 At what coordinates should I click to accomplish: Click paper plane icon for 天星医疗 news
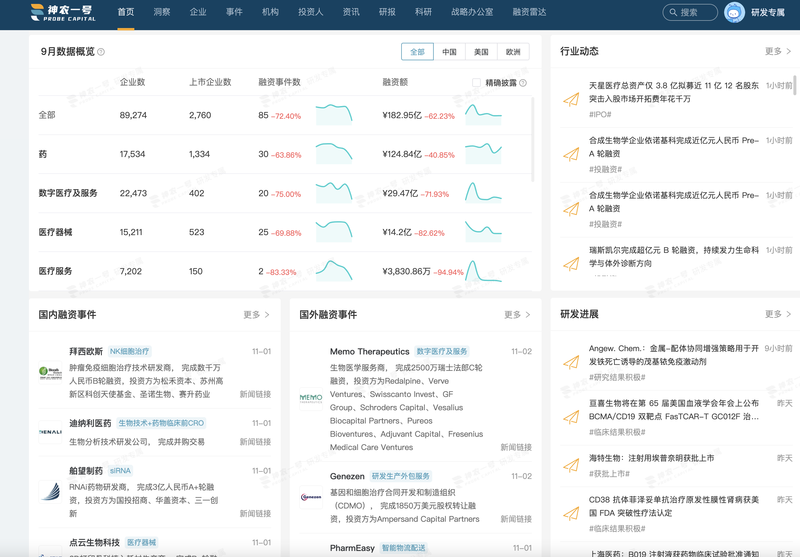coord(571,99)
